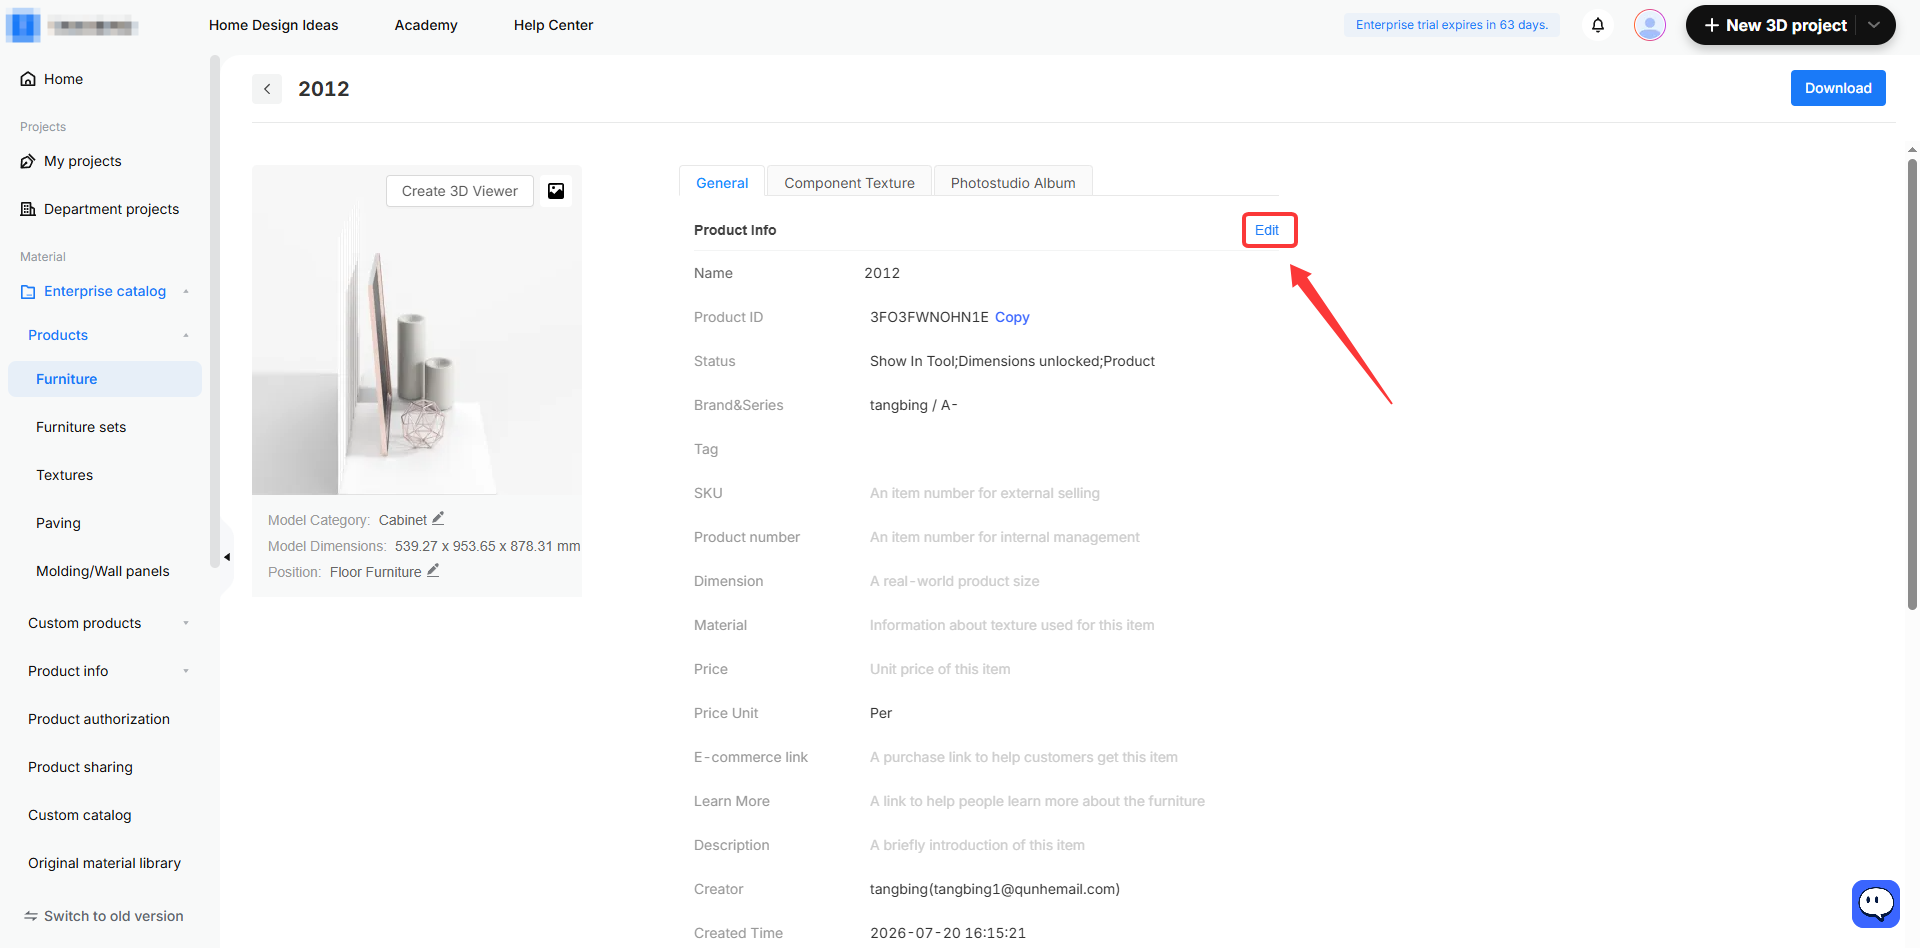Expand the Product info submenu
The height and width of the screenshot is (948, 1920).
[x=186, y=671]
